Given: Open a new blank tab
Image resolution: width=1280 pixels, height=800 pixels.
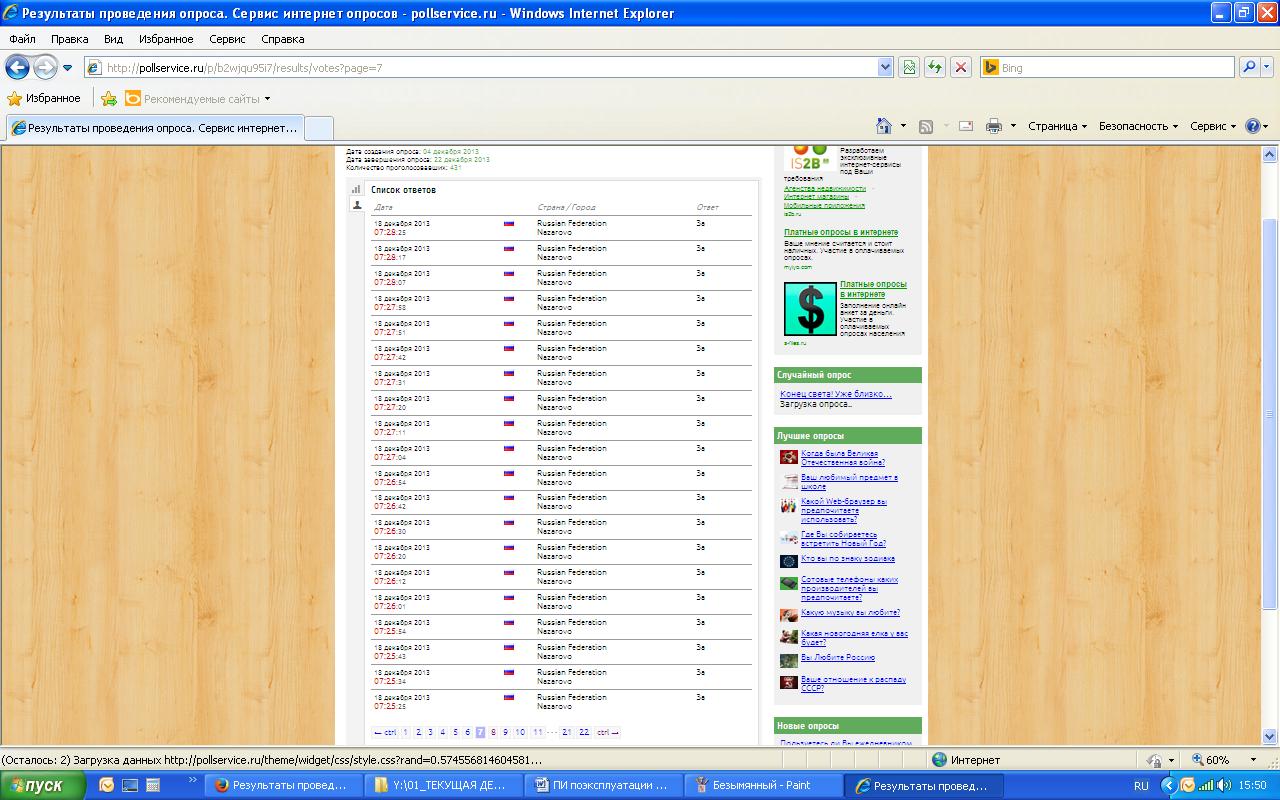Looking at the screenshot, I should (x=318, y=128).
